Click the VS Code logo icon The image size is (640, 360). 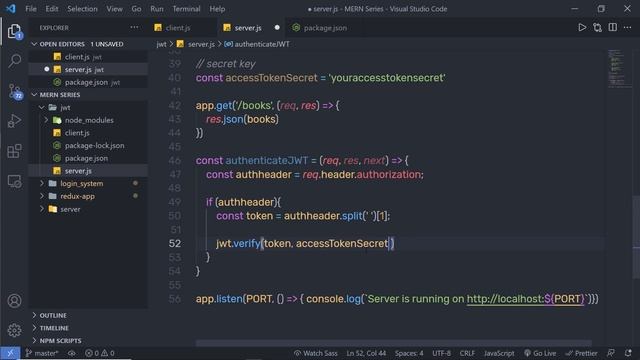(x=11, y=9)
